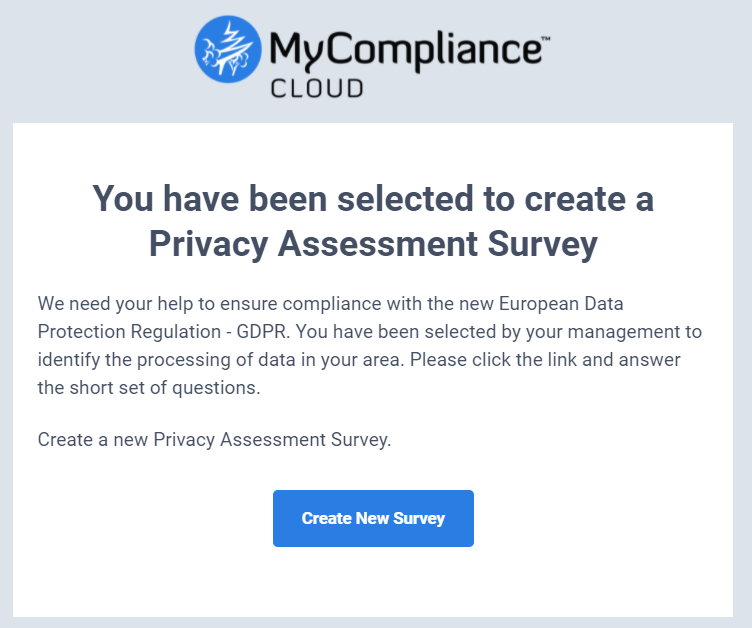Click "Create a new Privacy Assessment Survey." sentence
752x628 pixels.
[x=214, y=439]
